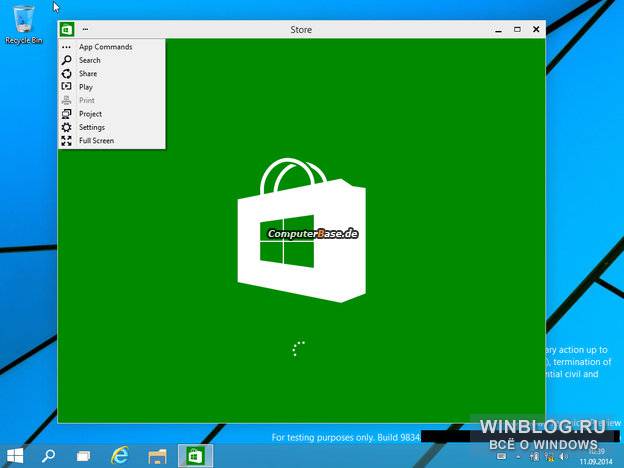
Task: Click the full screen arrows icon
Action: point(66,140)
